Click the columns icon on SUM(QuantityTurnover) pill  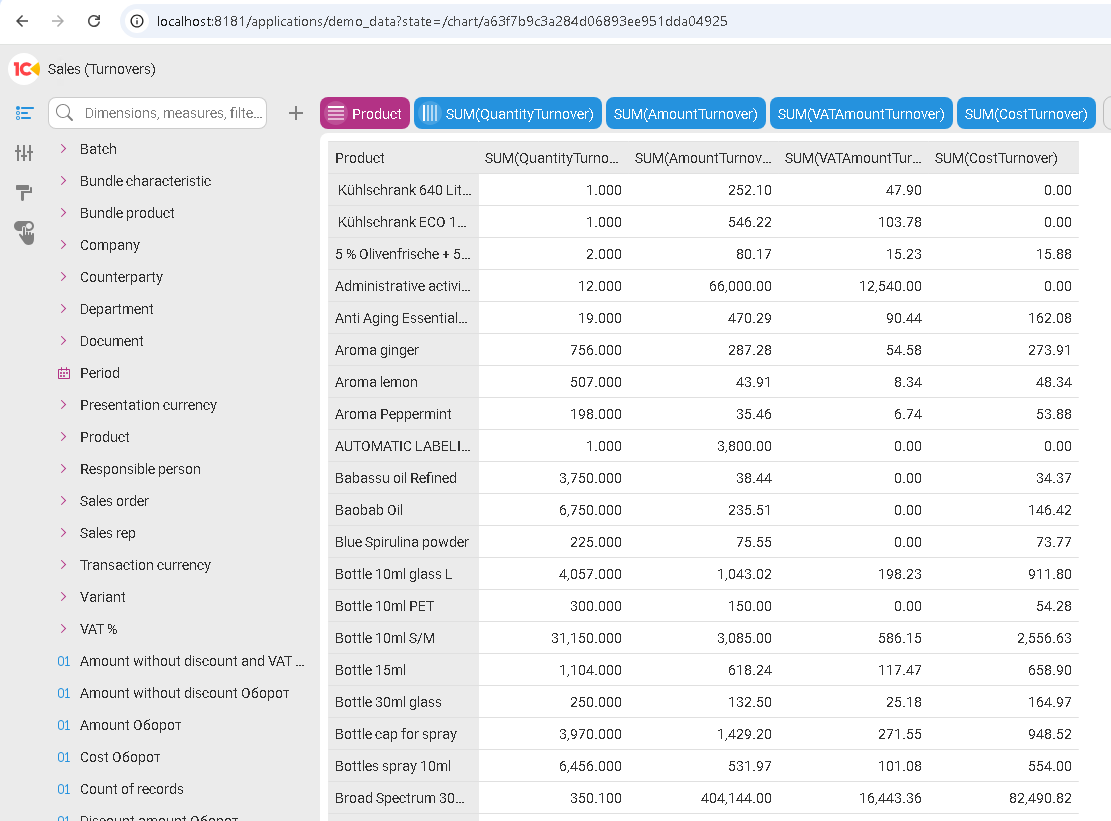coord(430,114)
